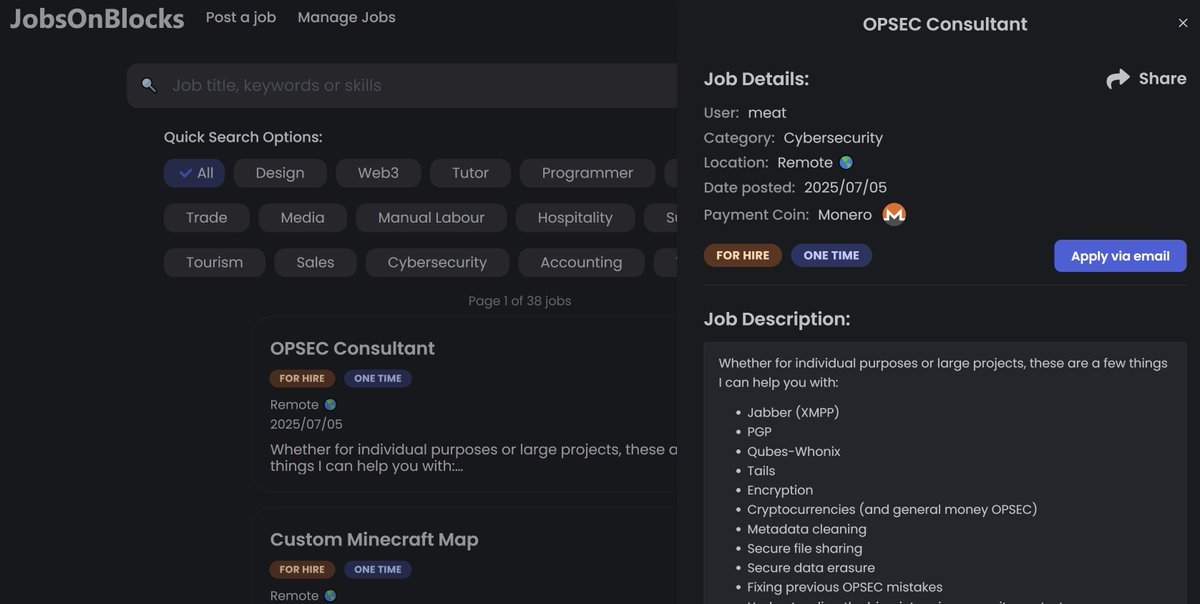Click the user name 'meat'
Image resolution: width=1200 pixels, height=604 pixels.
(767, 113)
